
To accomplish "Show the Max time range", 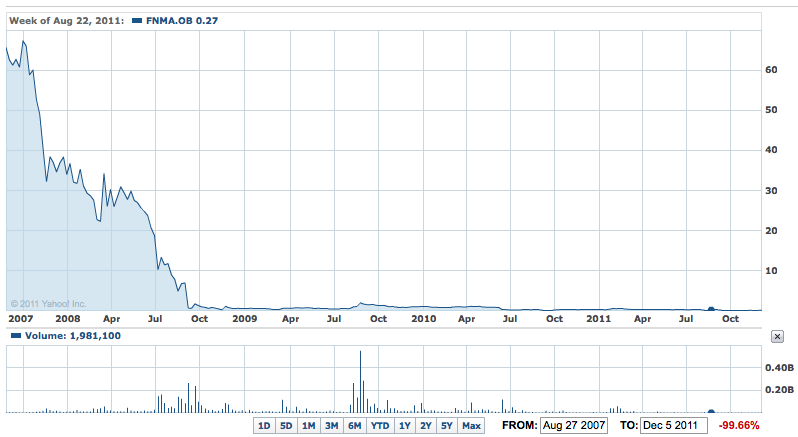I will pyautogui.click(x=471, y=425).
